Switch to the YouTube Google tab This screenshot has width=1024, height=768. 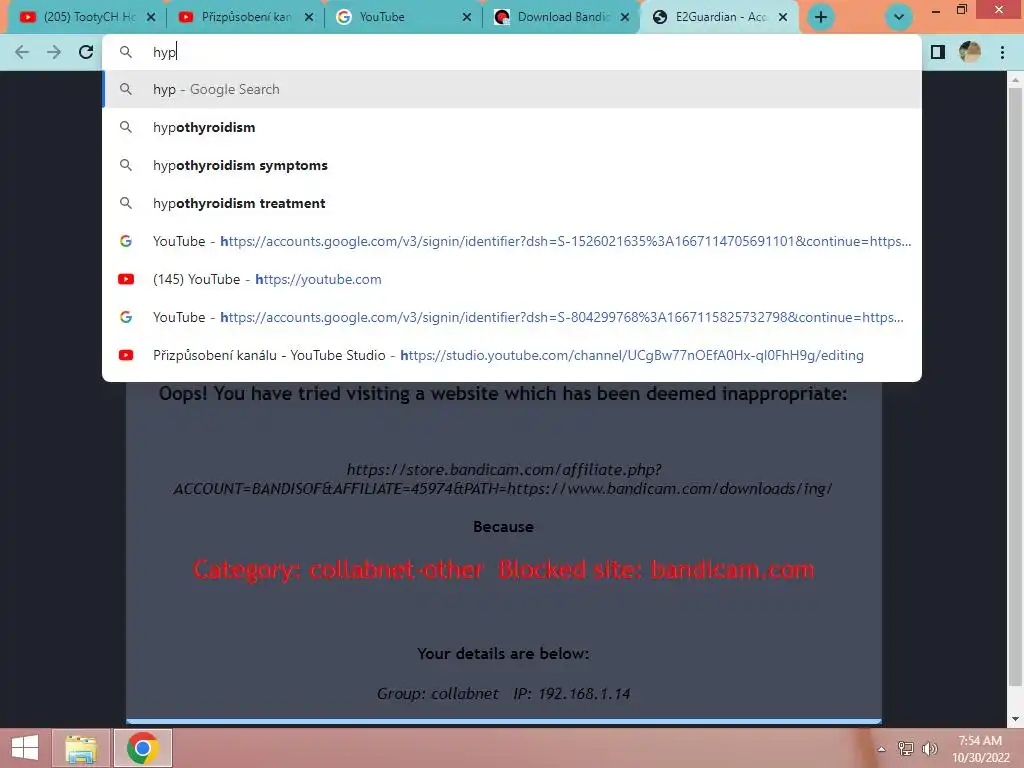404,17
